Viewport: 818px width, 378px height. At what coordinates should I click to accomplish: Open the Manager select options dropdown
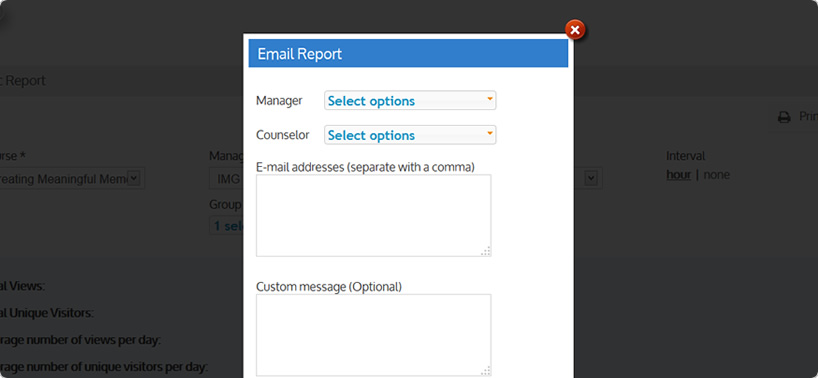pyautogui.click(x=410, y=101)
